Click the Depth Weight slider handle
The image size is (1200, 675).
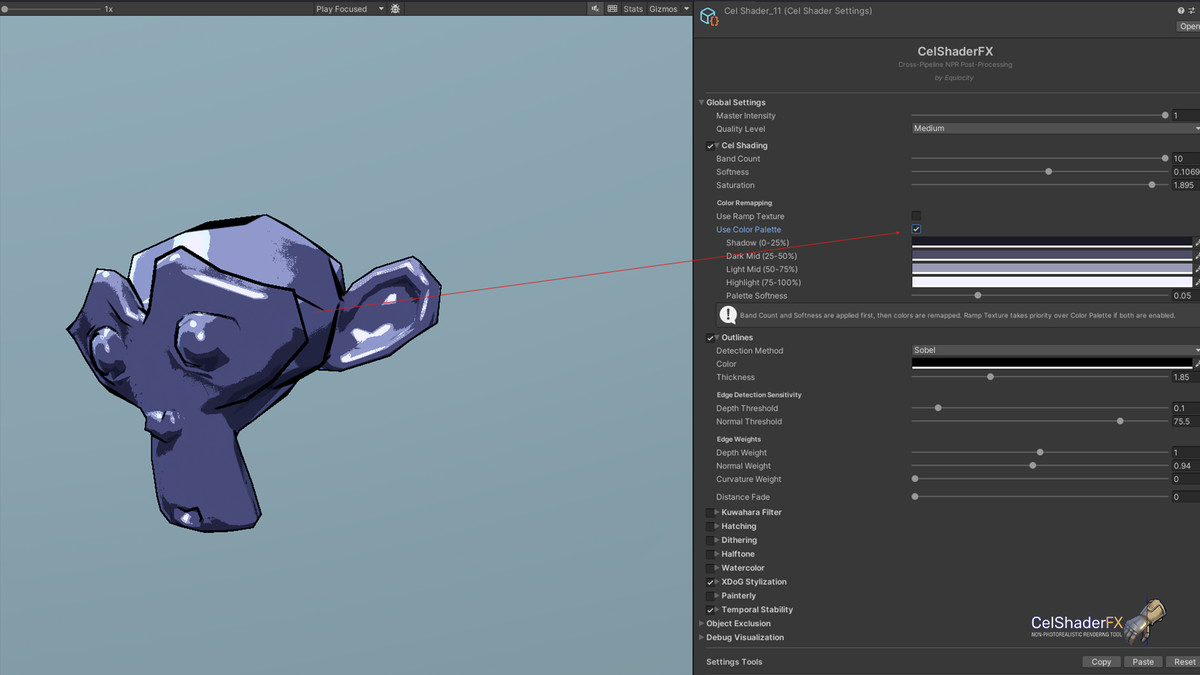[x=1040, y=453]
